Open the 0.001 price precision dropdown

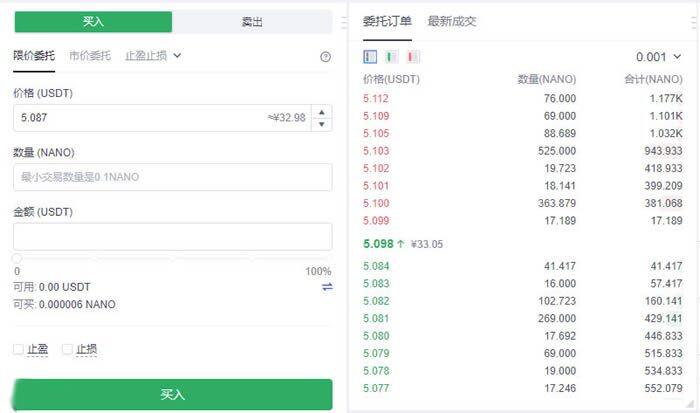[665, 57]
